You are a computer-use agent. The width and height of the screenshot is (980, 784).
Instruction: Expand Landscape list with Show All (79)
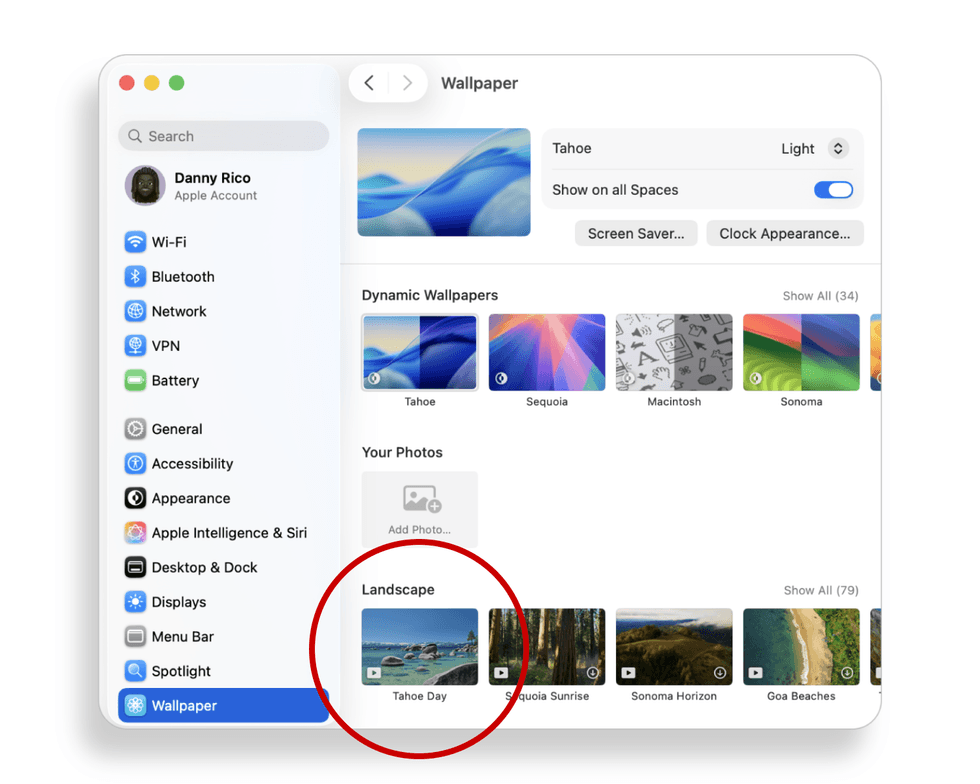pos(820,590)
